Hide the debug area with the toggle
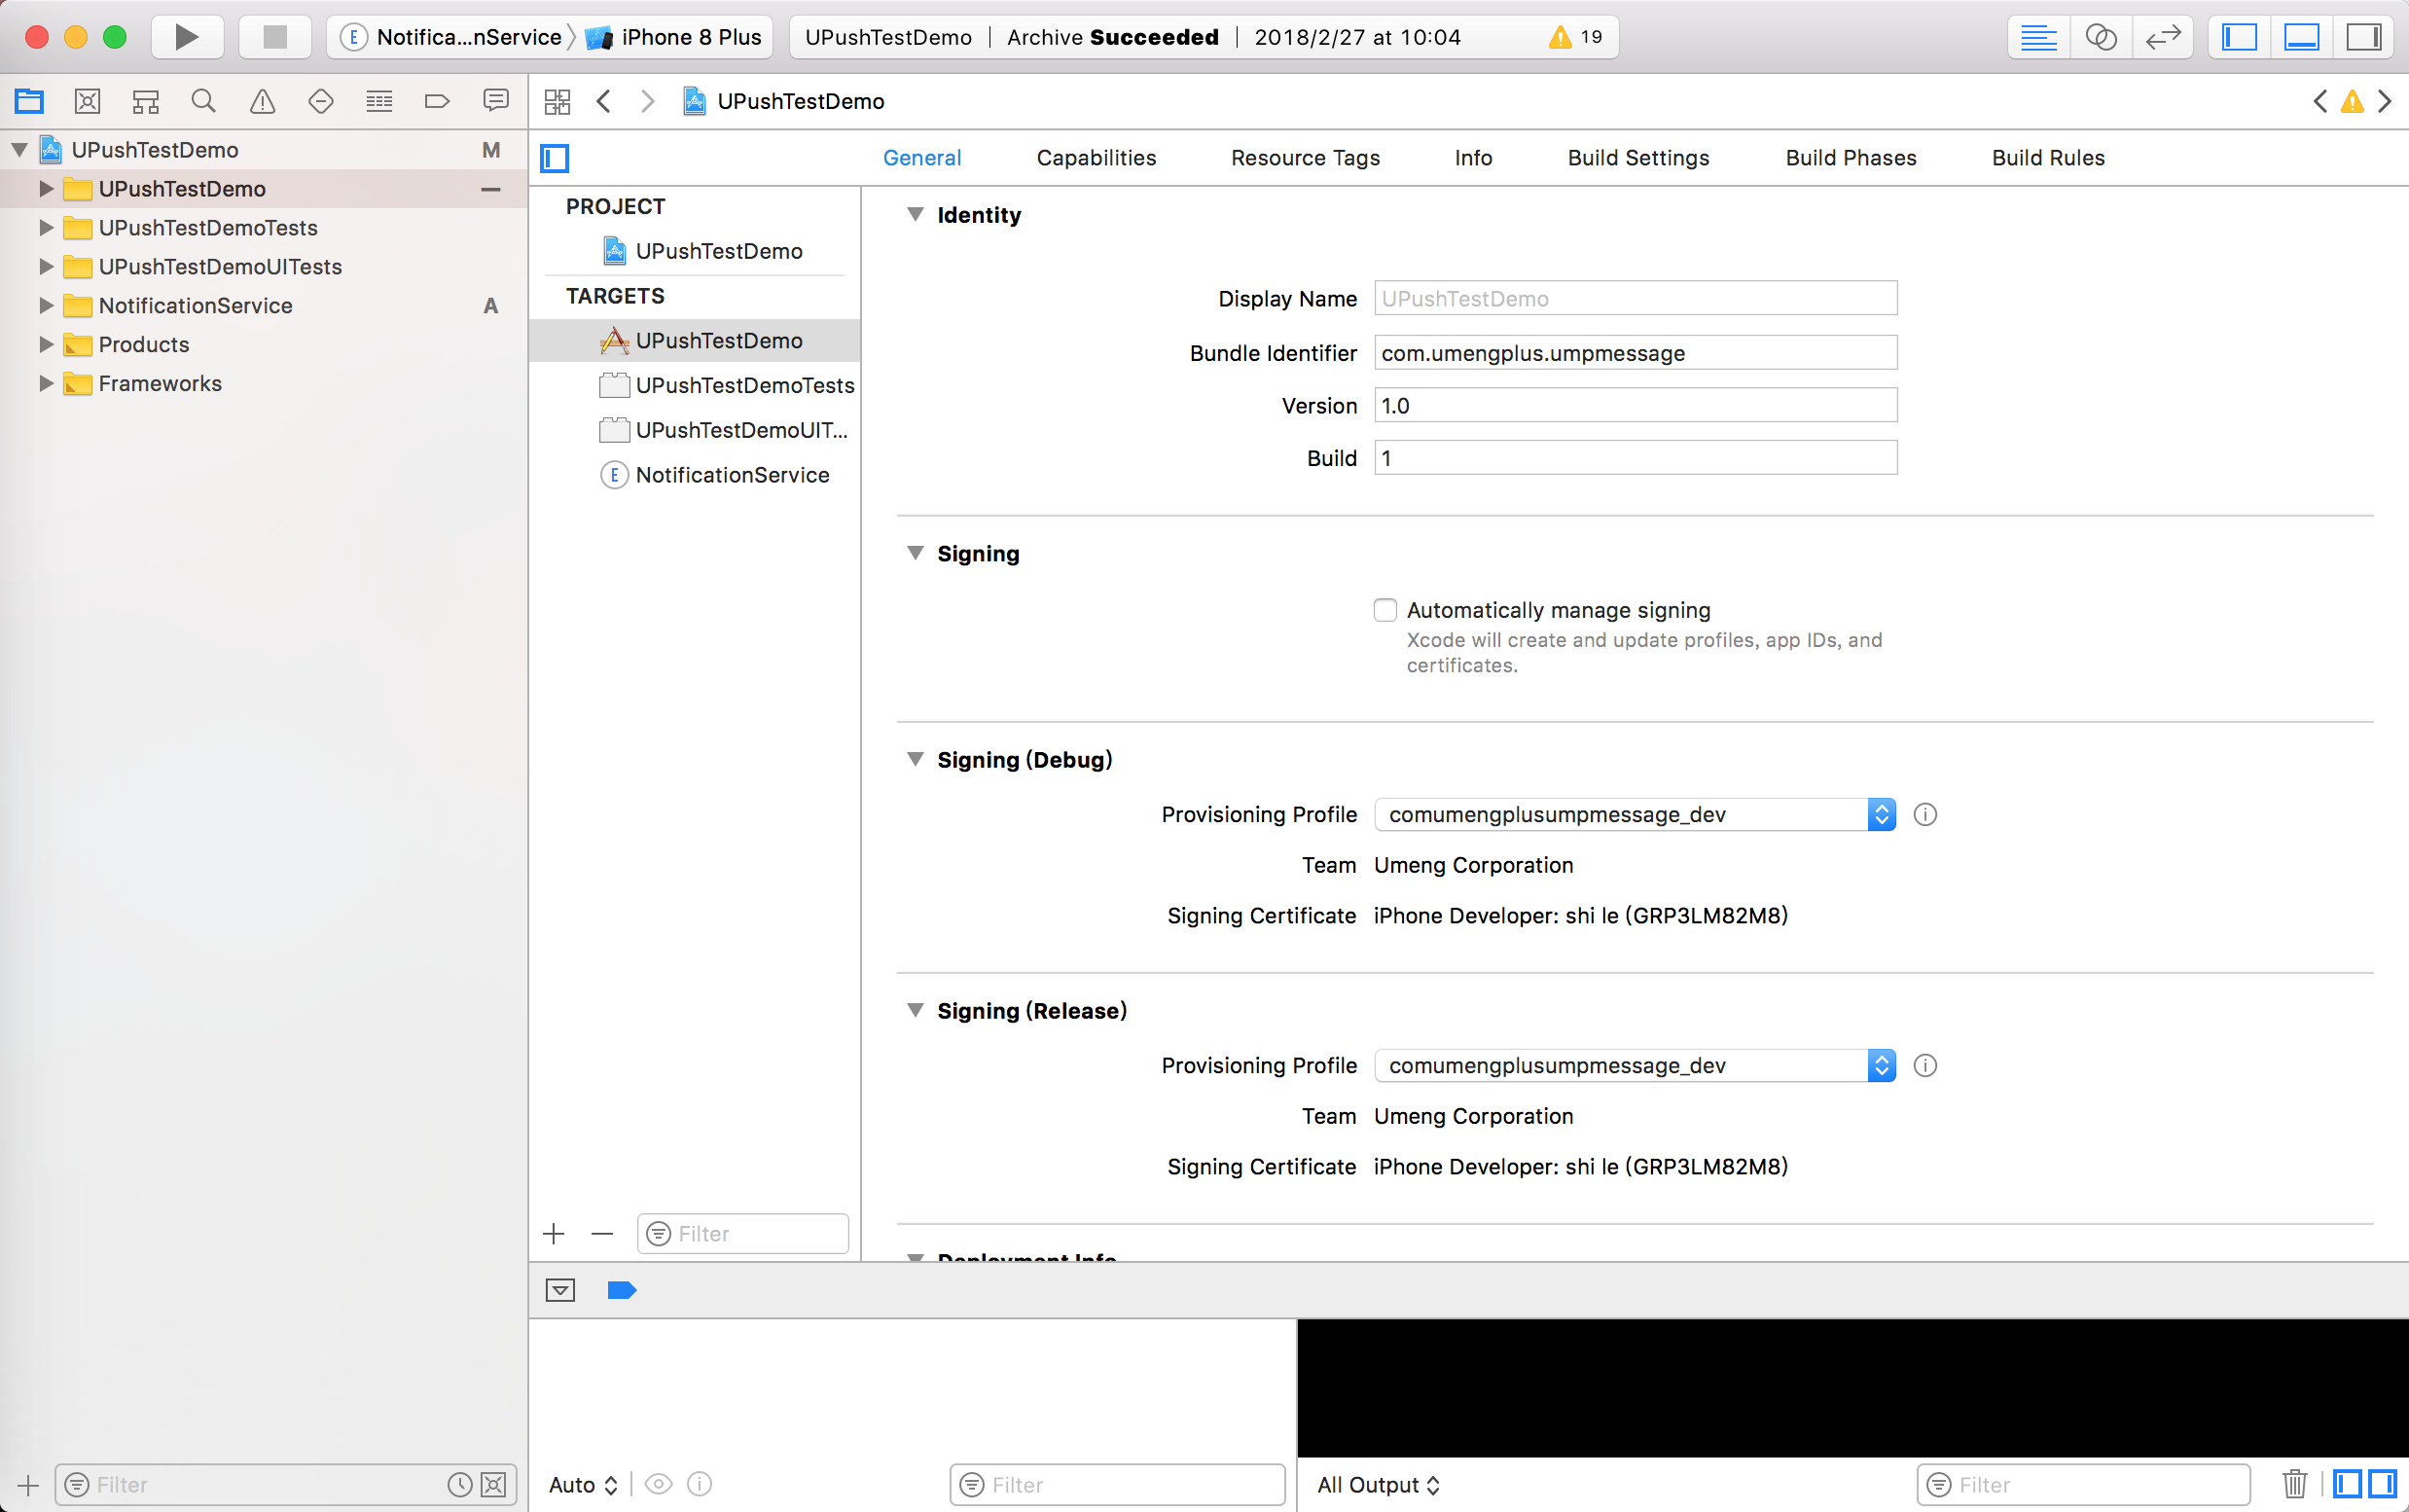Image resolution: width=2409 pixels, height=1512 pixels. [x=561, y=1291]
